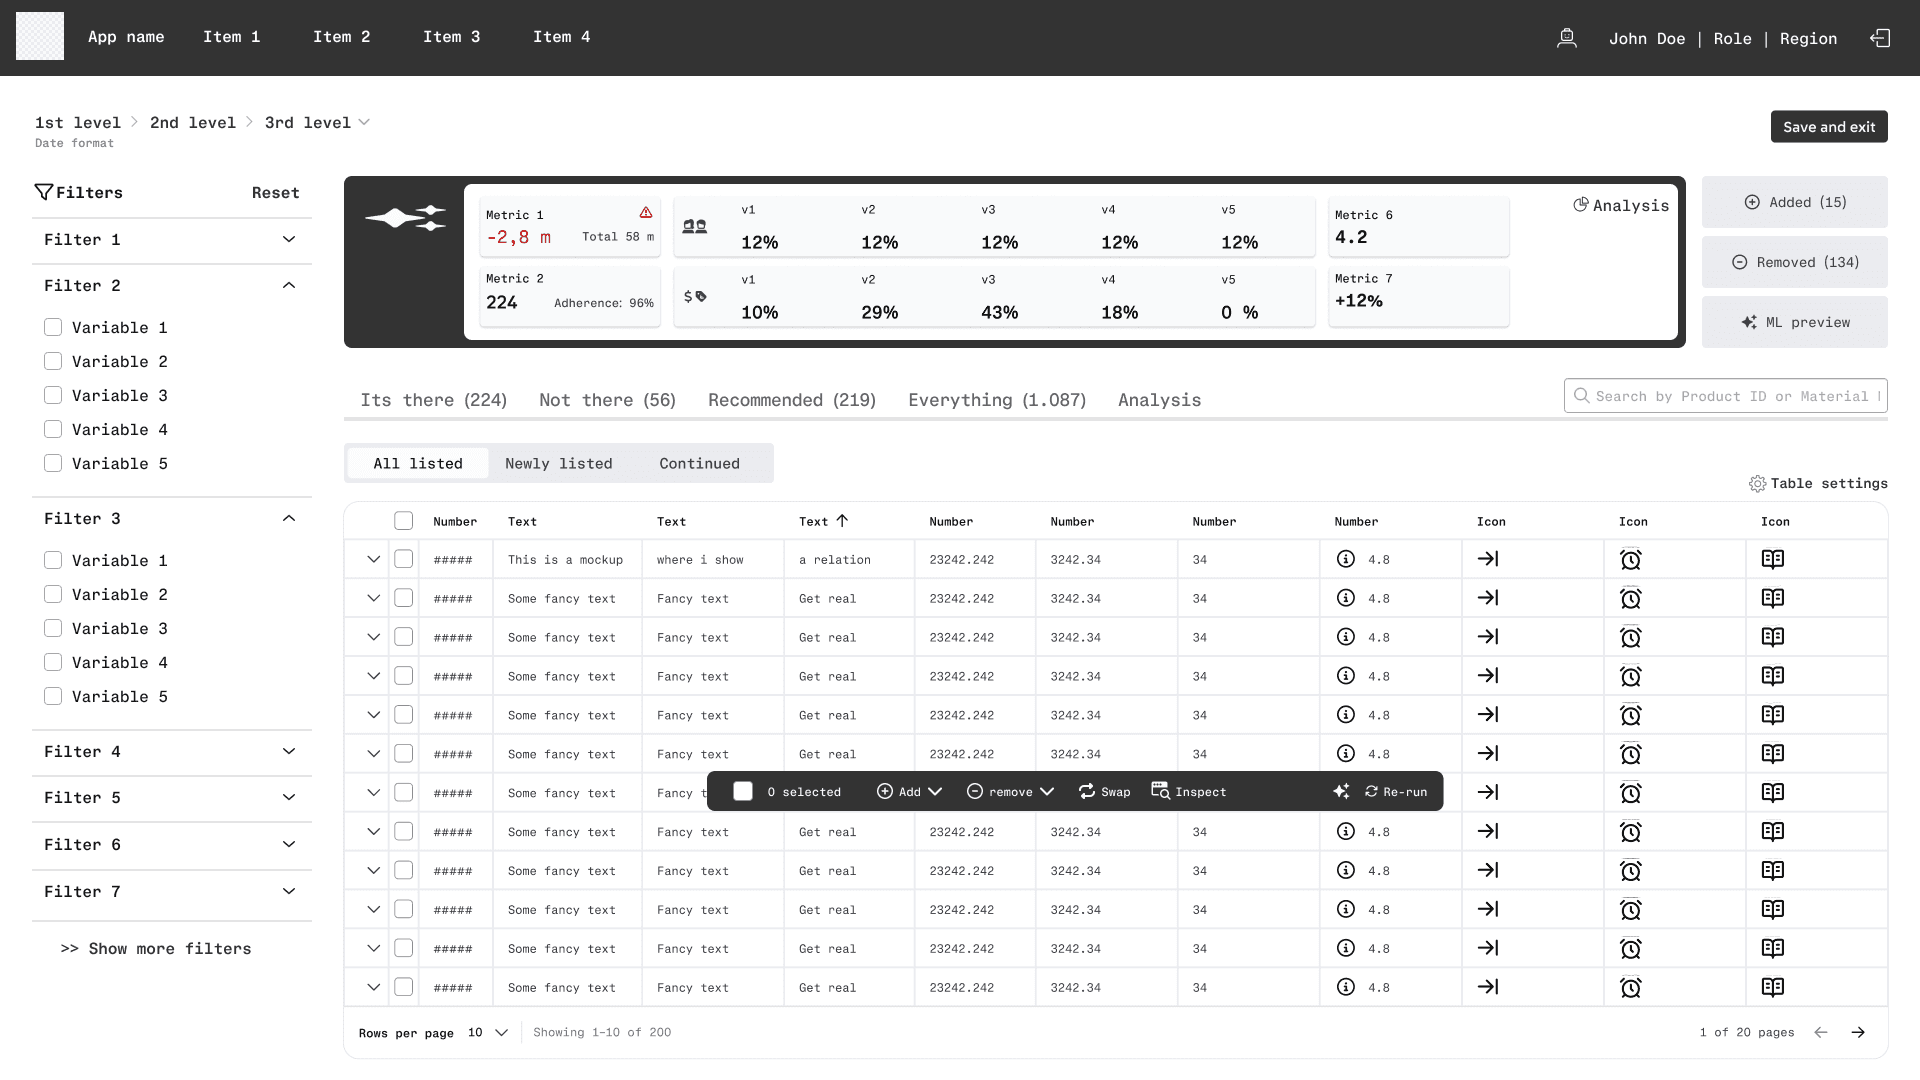The height and width of the screenshot is (1080, 1920).
Task: Click the alarm clock icon in the first row
Action: click(x=1632, y=559)
